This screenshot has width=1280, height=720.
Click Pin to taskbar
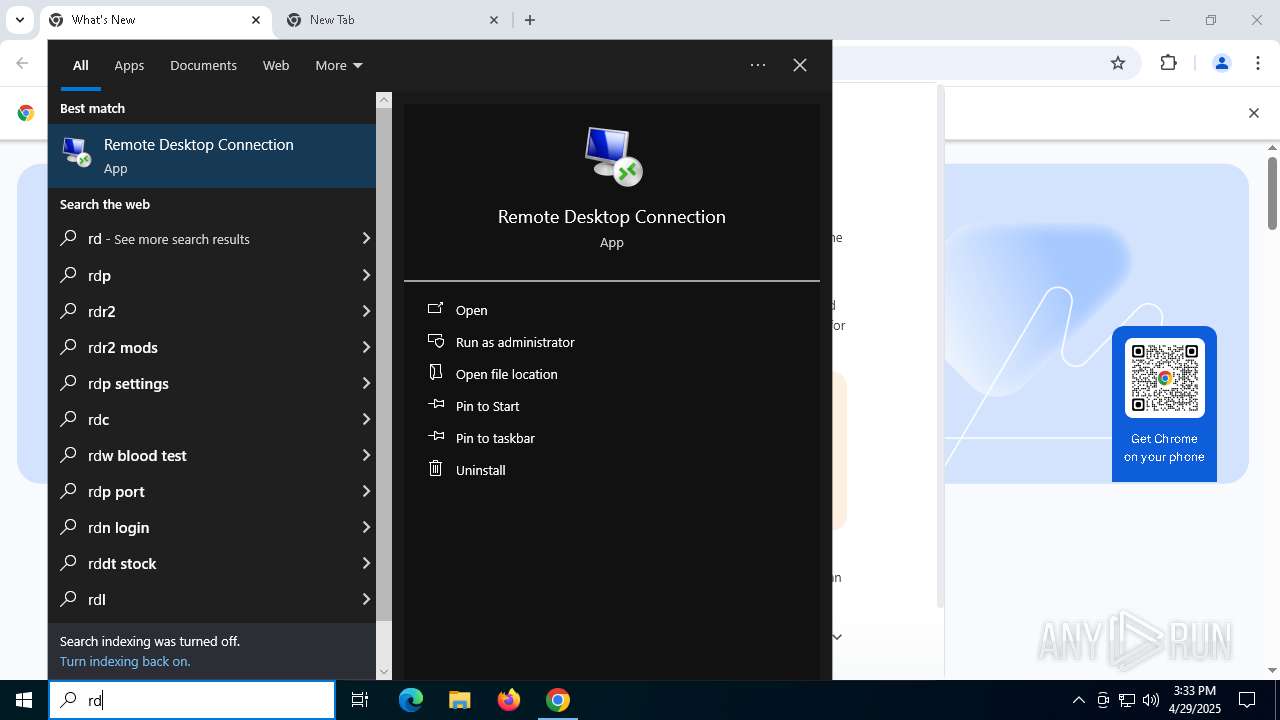tap(495, 438)
